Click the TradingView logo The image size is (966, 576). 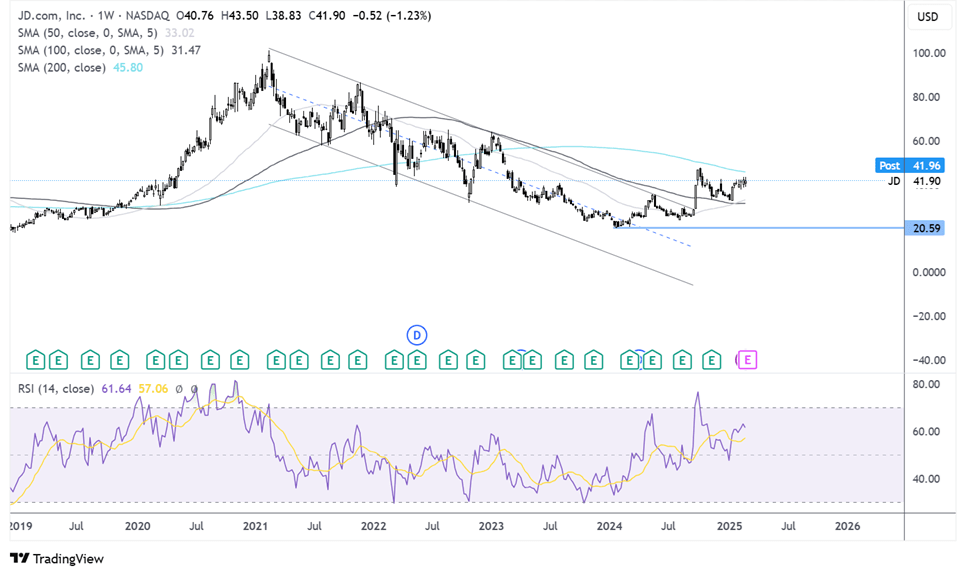[x=57, y=559]
